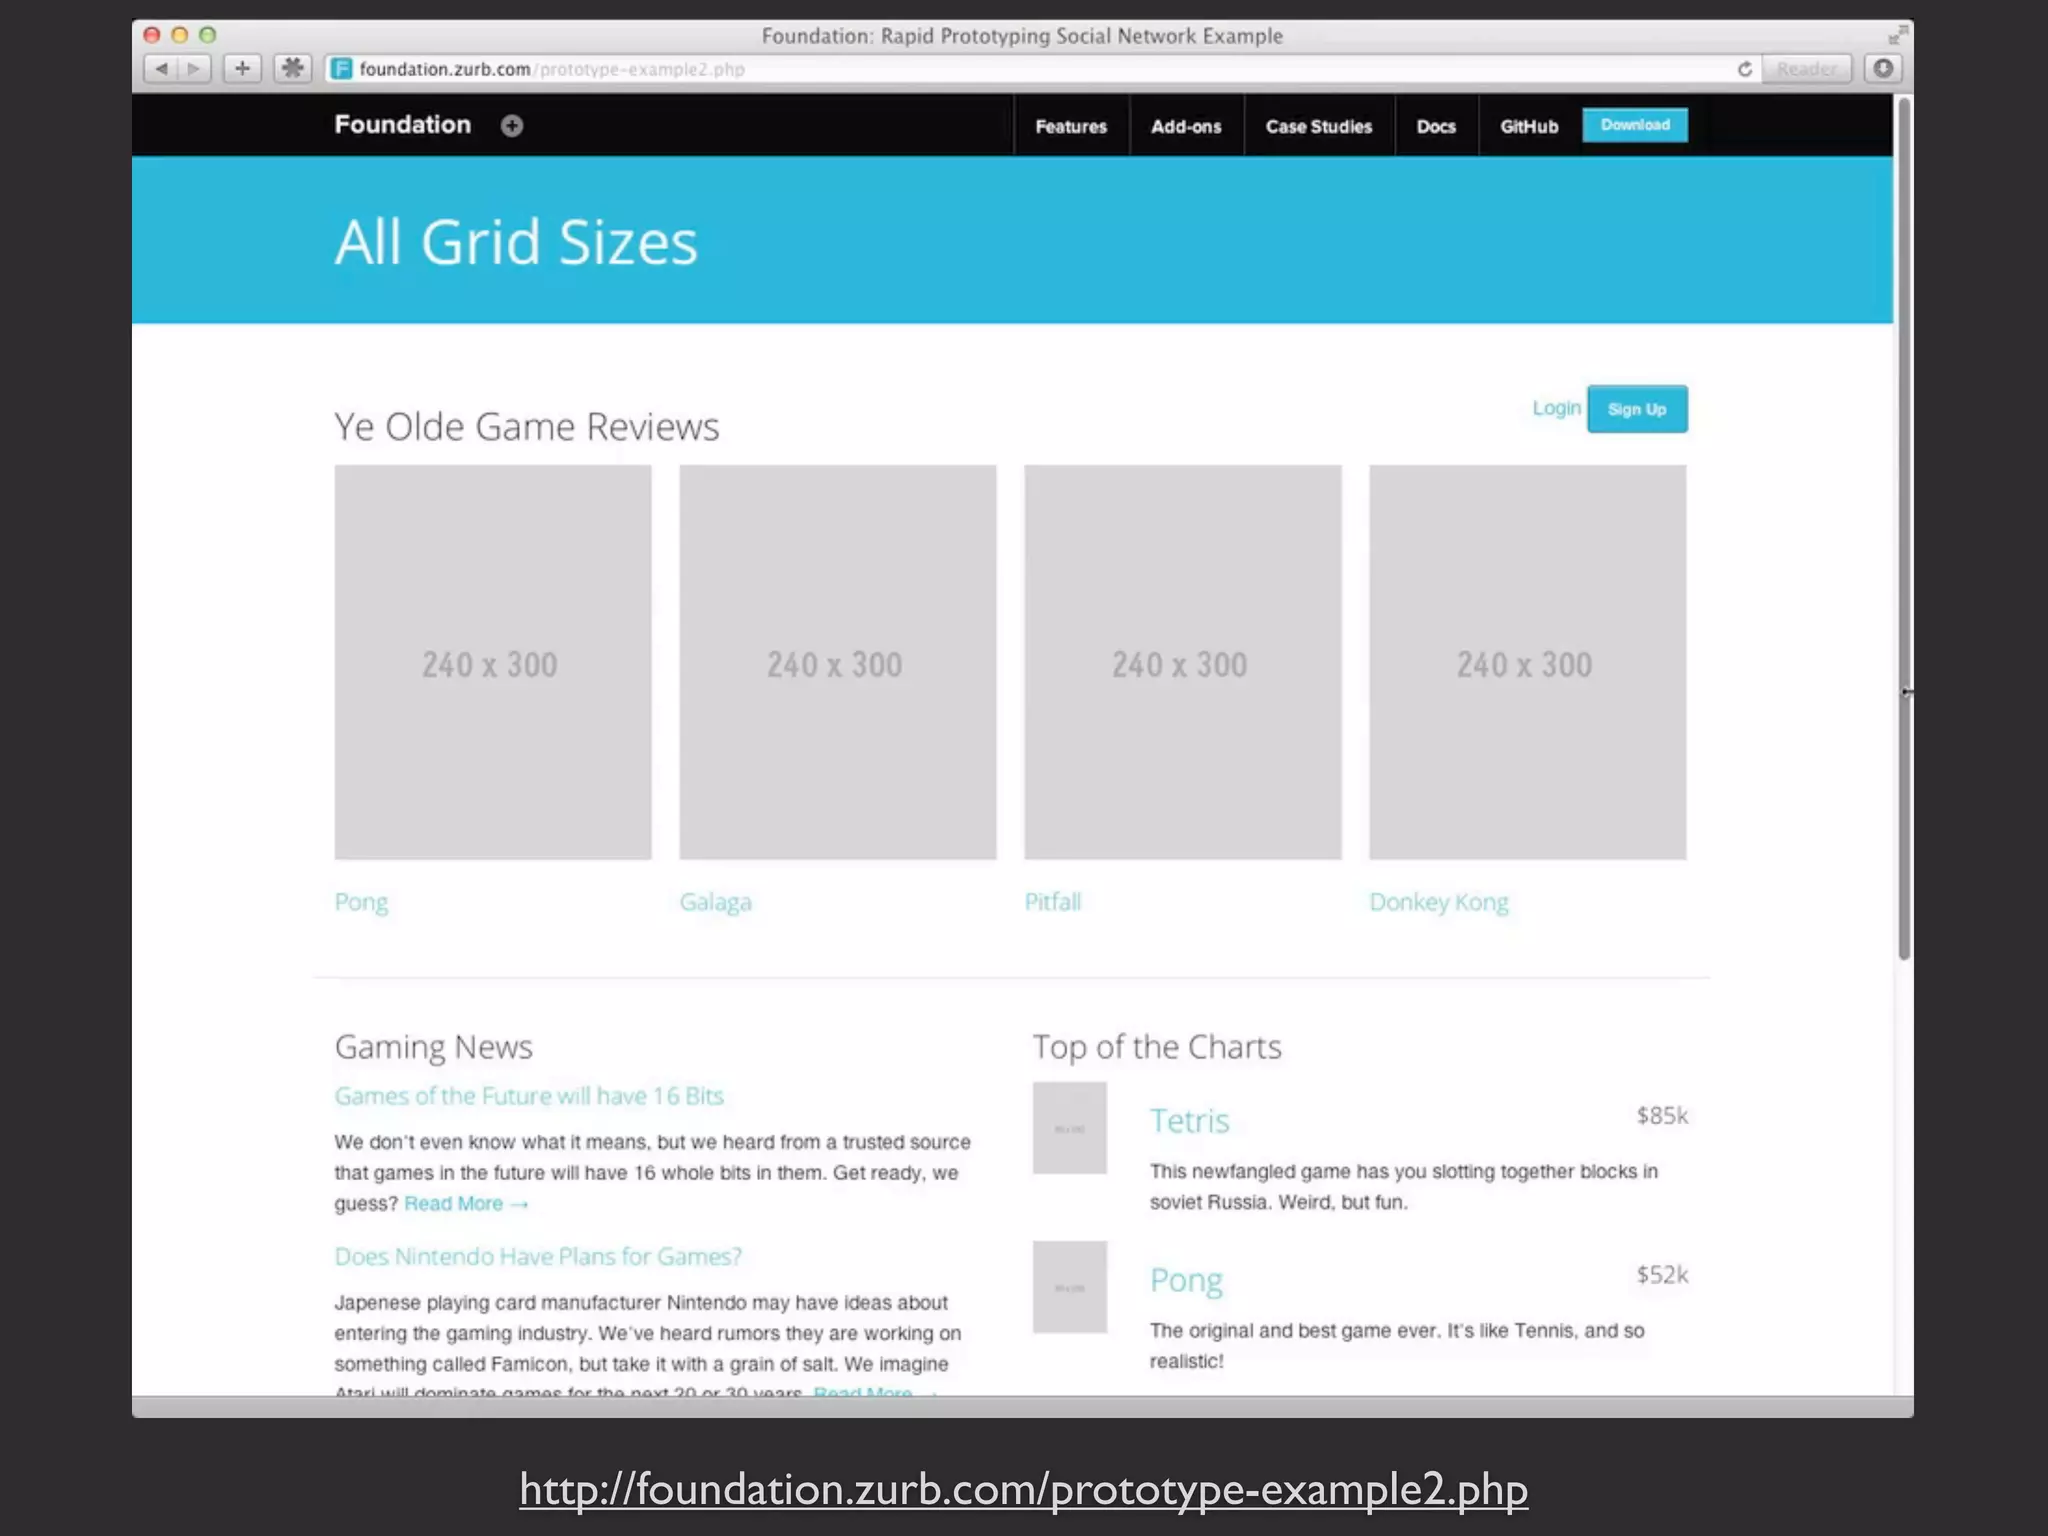Reload the page using the refresh icon
The width and height of the screenshot is (2048, 1536).
click(x=1744, y=69)
